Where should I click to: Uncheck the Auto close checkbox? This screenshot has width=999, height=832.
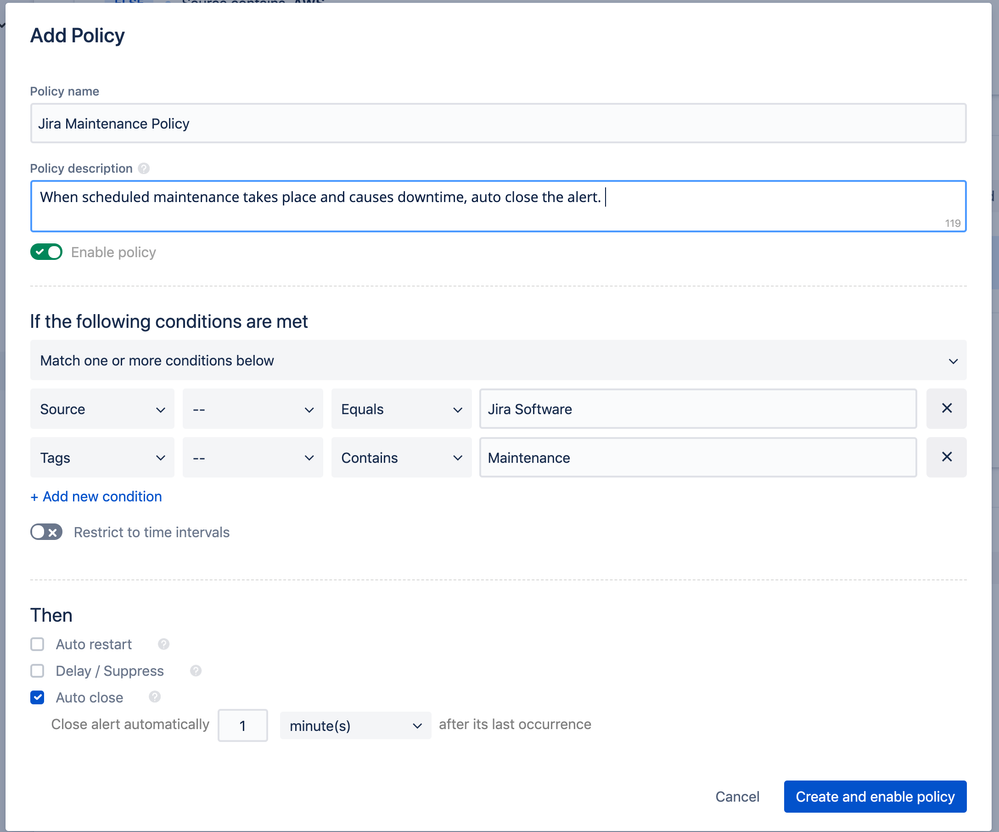(38, 698)
